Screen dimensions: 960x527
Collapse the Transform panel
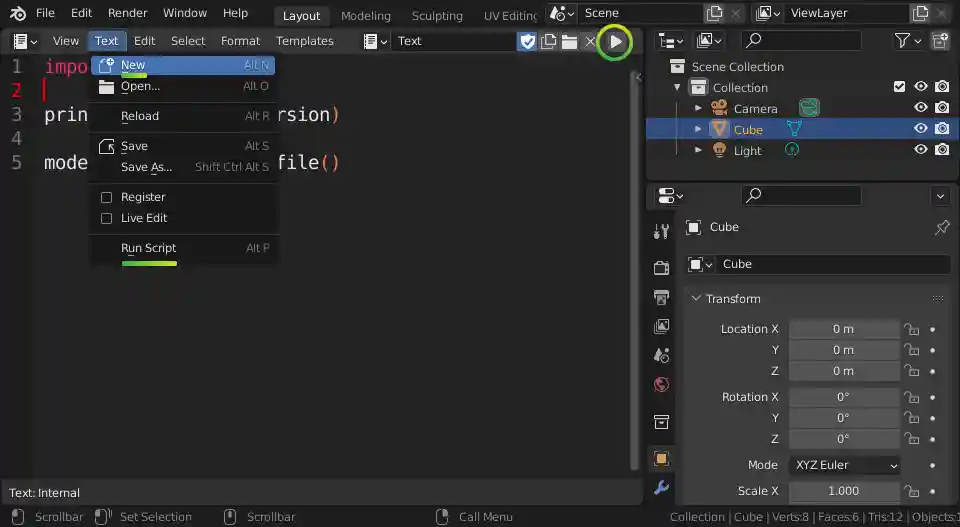696,298
